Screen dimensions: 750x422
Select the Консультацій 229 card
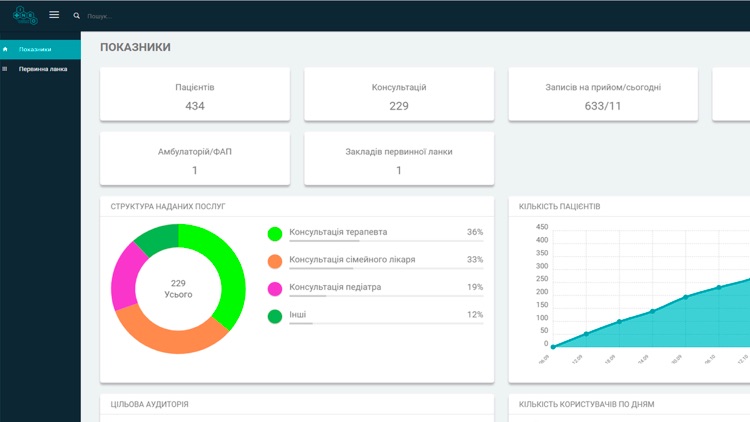coord(399,95)
